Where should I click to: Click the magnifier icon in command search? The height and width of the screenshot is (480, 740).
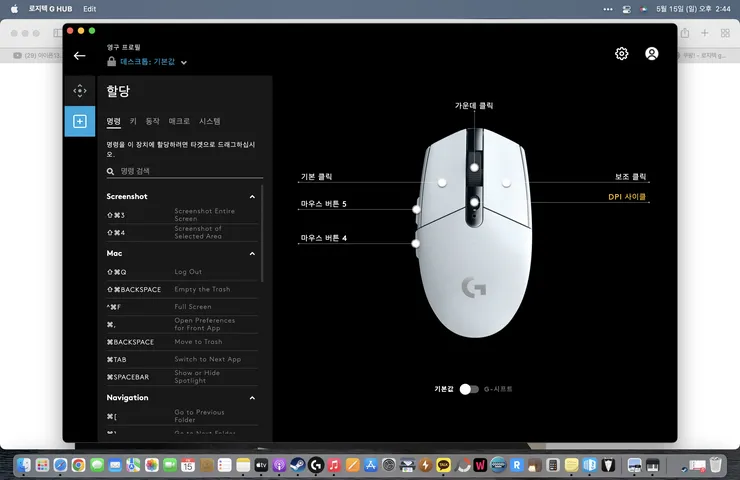[110, 171]
